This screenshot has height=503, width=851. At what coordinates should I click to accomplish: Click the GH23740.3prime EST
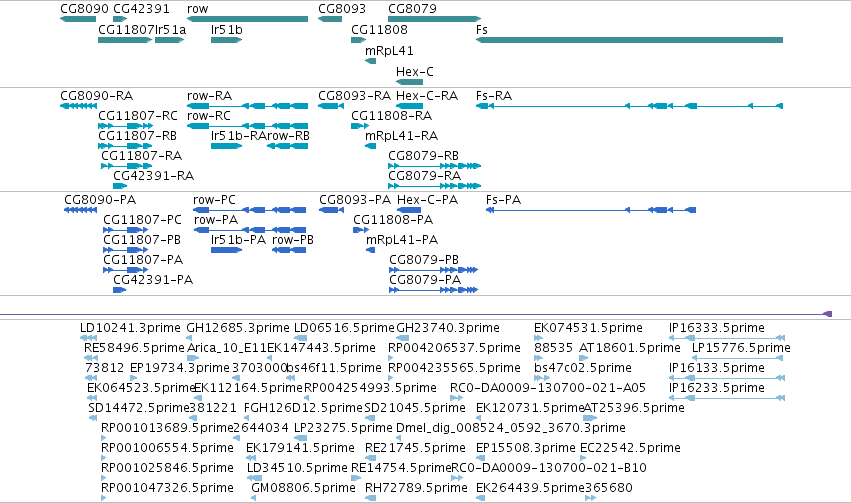(402, 338)
